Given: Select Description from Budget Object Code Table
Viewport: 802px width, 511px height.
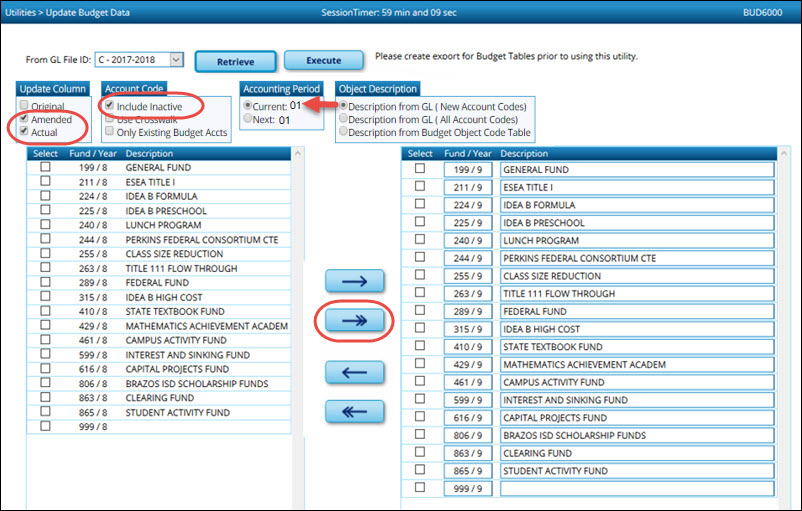Looking at the screenshot, I should 345,132.
